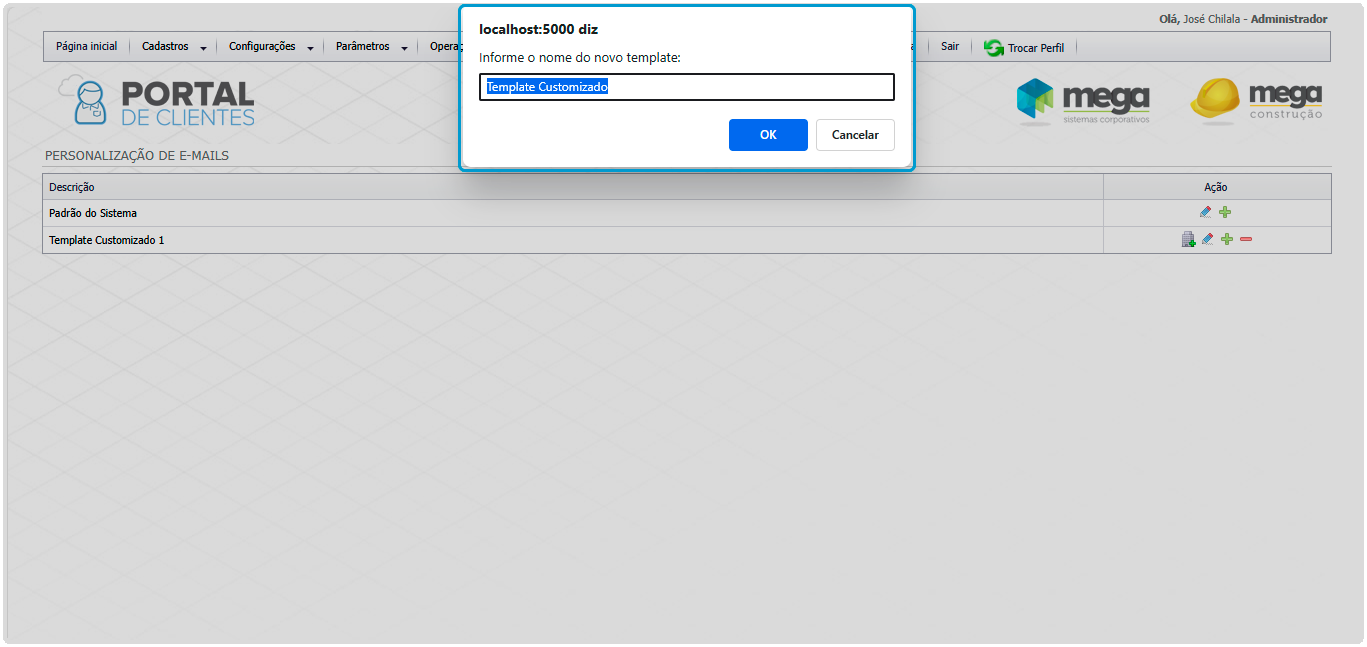Expand the Cadastros dropdown arrow

tap(203, 48)
